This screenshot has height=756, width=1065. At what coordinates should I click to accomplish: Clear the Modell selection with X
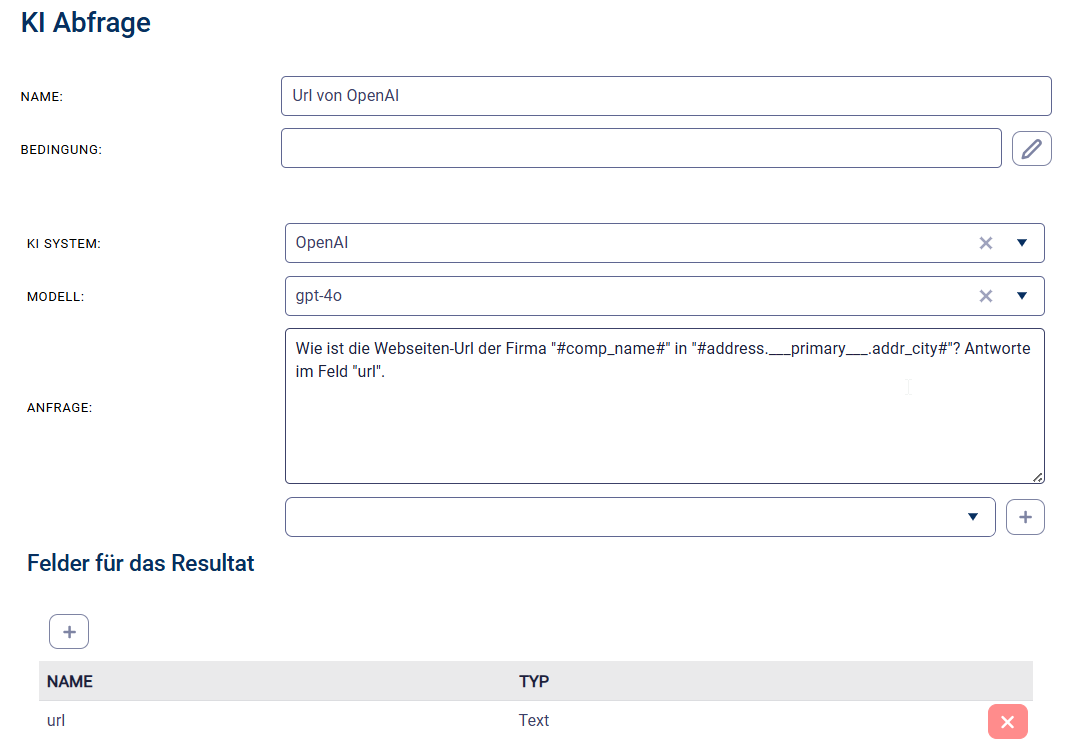click(985, 296)
